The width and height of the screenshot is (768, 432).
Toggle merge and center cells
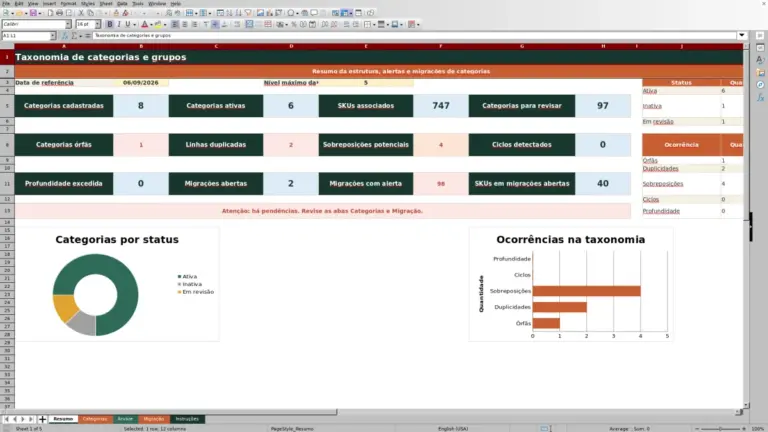point(249,24)
